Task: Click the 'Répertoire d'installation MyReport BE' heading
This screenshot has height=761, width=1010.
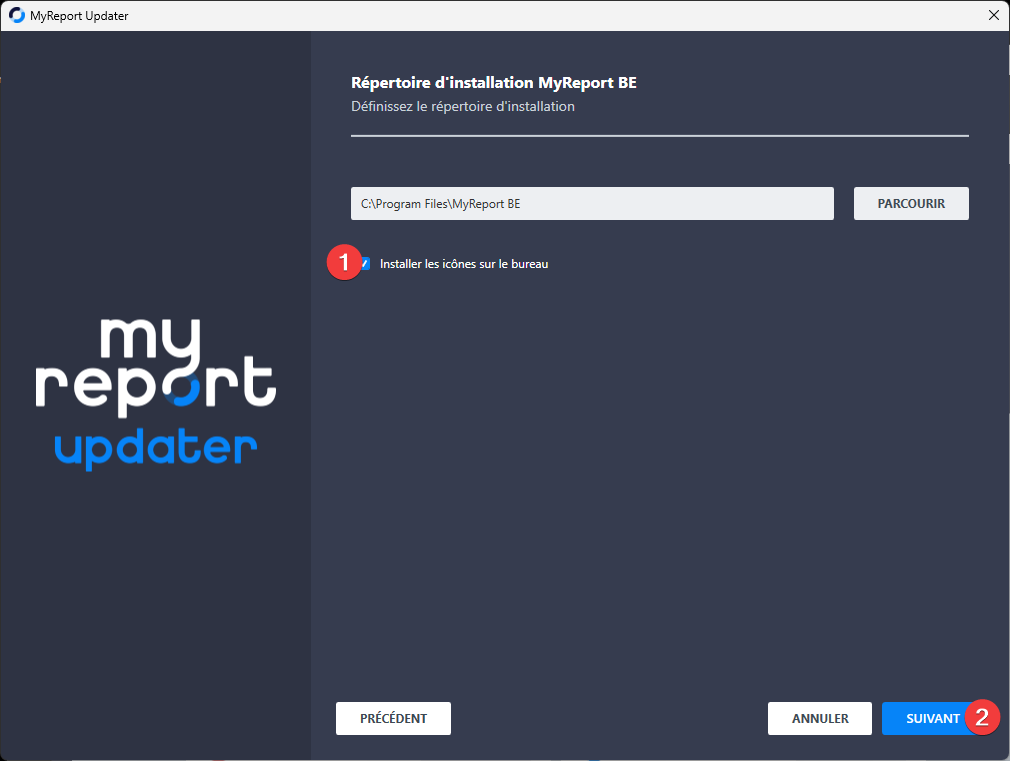Action: coord(493,82)
